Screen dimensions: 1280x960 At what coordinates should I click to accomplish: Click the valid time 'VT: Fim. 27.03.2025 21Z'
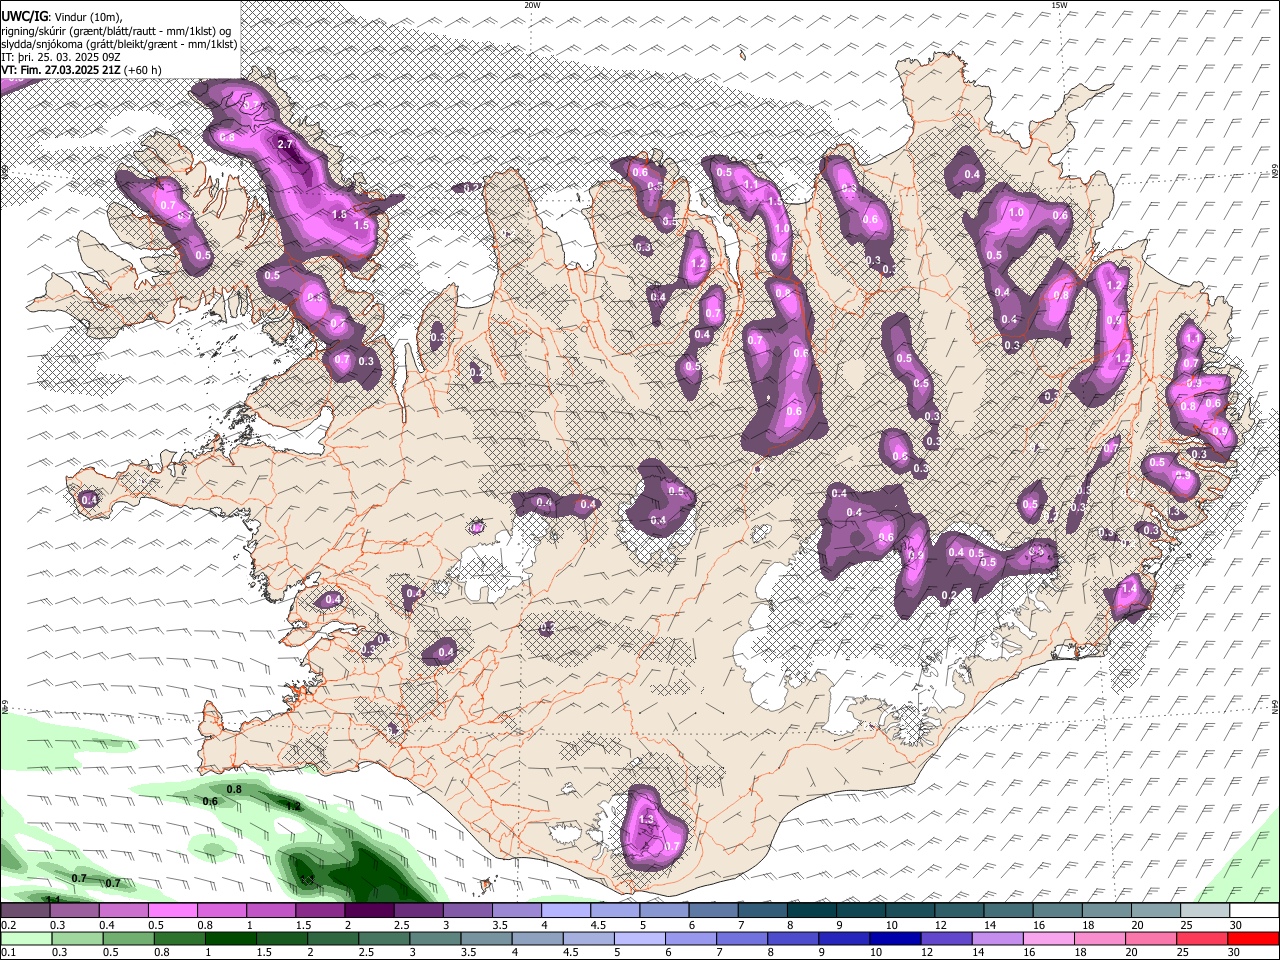pyautogui.click(x=61, y=70)
